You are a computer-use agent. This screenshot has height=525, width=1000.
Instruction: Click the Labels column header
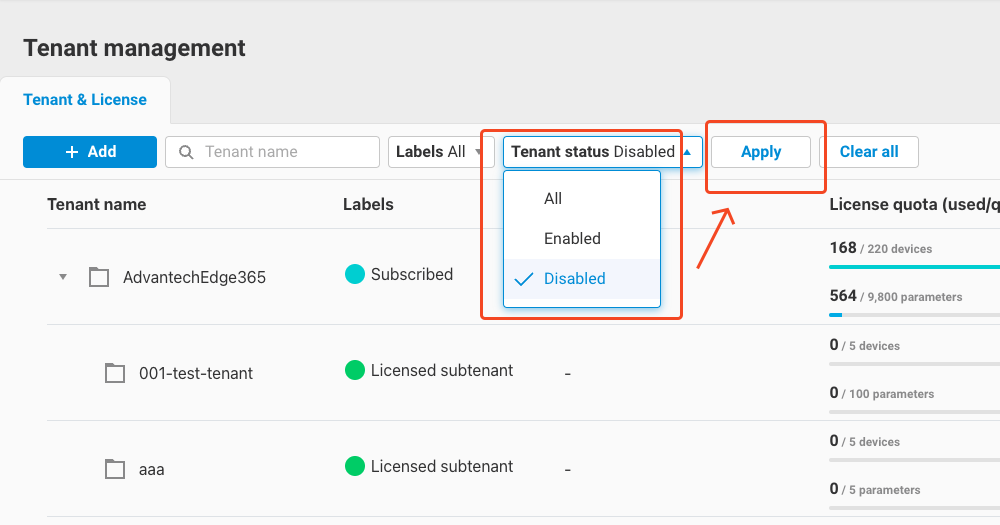(x=368, y=204)
